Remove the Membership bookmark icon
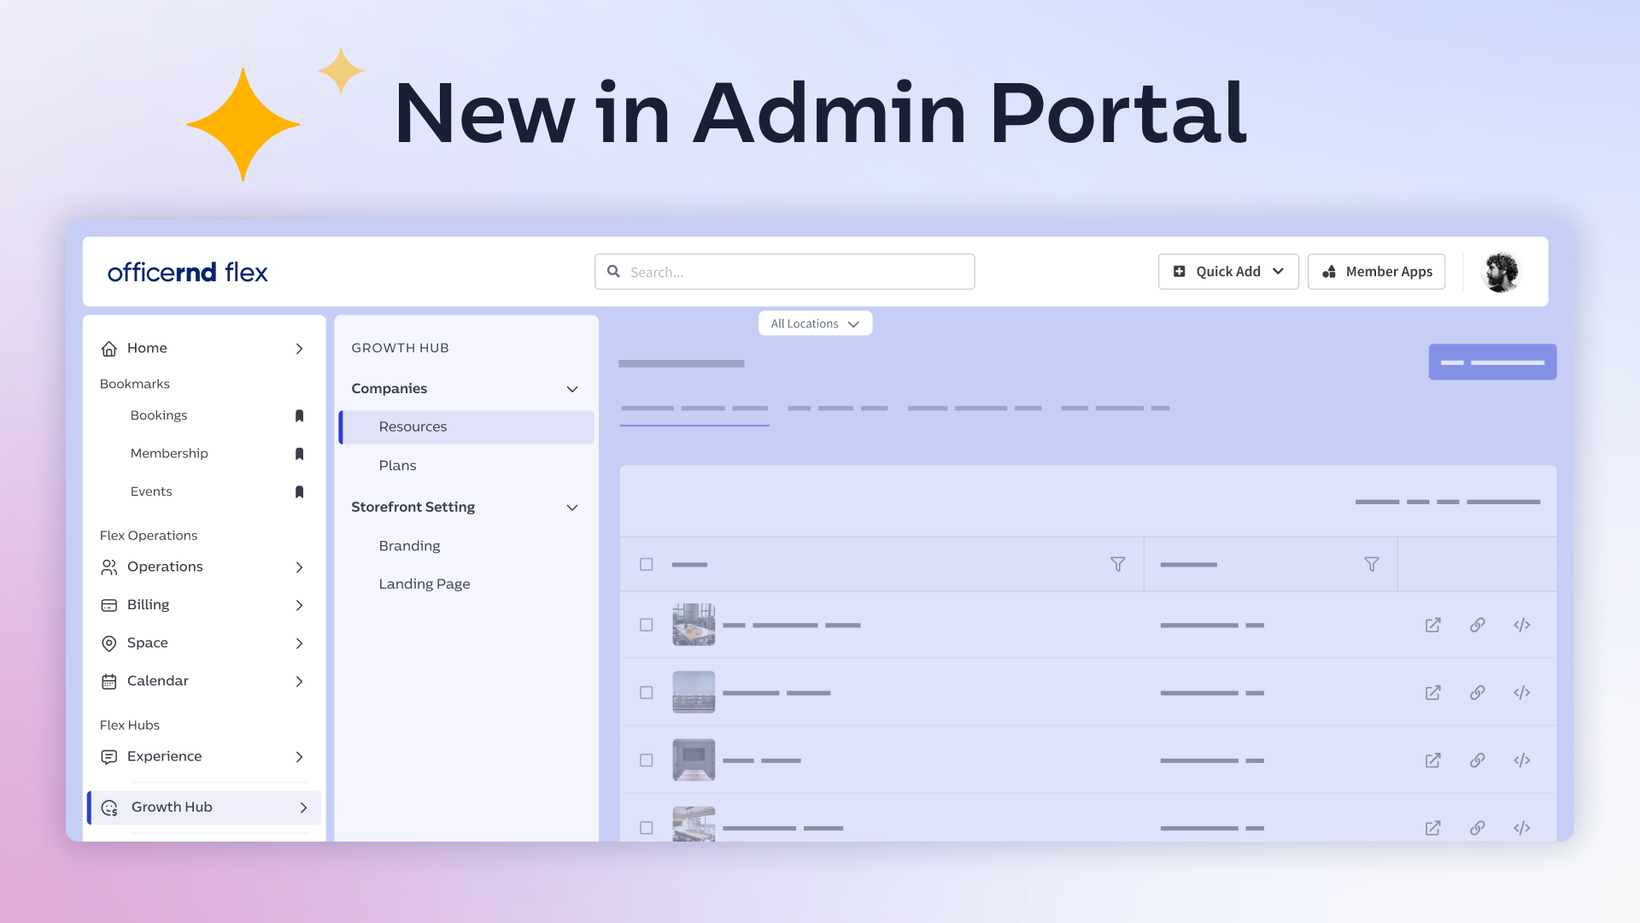Screen dimensions: 1640x923 click(x=299, y=454)
